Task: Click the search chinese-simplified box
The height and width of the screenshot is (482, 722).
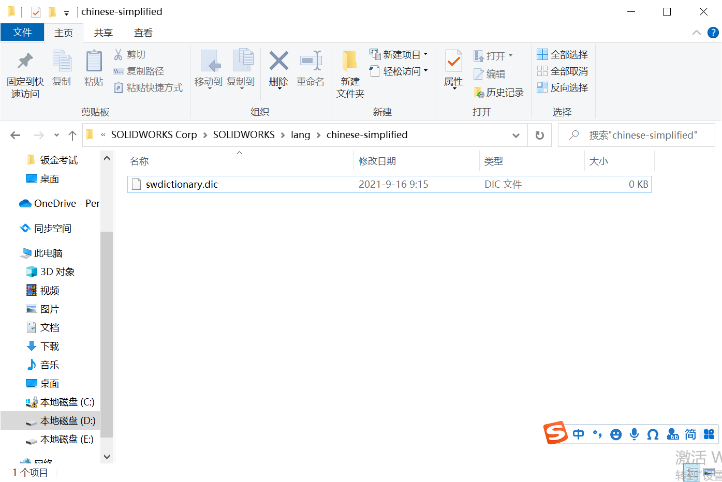Action: (637, 135)
